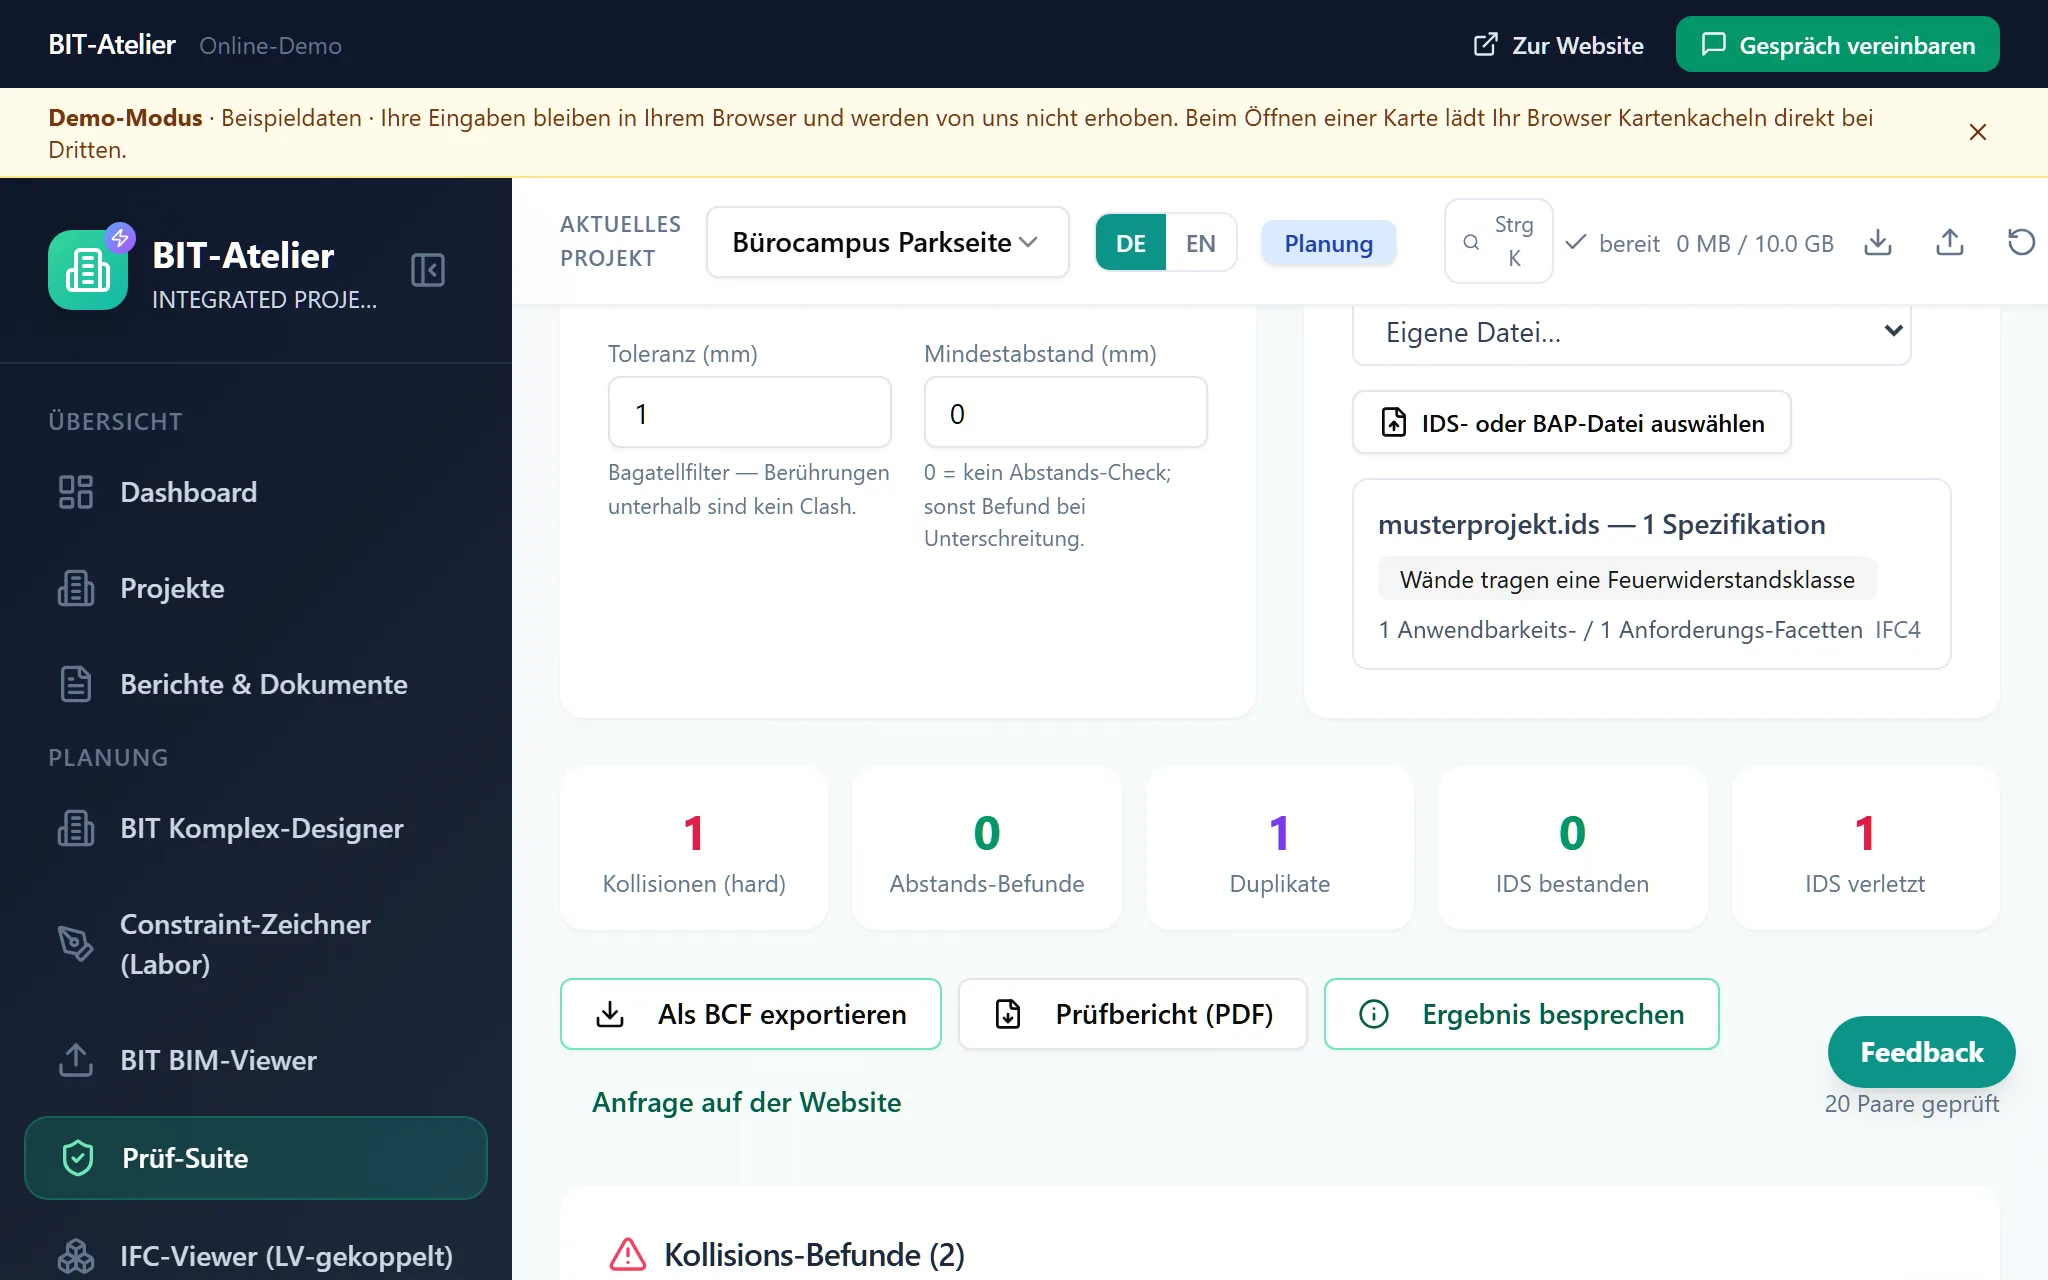Open the Bürocampus Parkseite project dropdown
The width and height of the screenshot is (2048, 1280).
coord(887,242)
